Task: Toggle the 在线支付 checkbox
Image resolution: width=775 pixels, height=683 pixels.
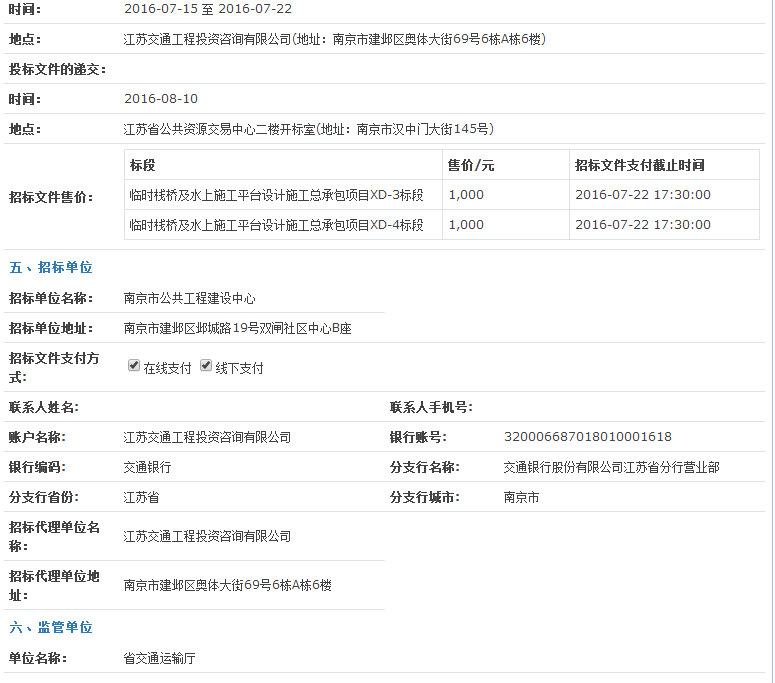Action: coord(133,365)
